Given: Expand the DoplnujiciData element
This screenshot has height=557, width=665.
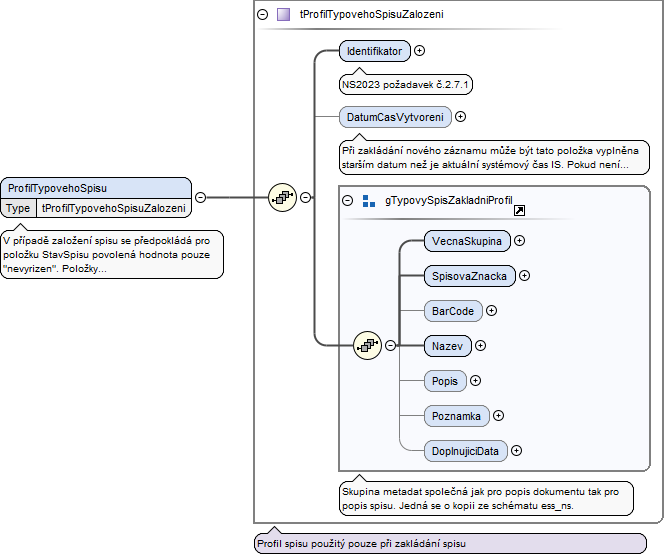Looking at the screenshot, I should pos(516,451).
